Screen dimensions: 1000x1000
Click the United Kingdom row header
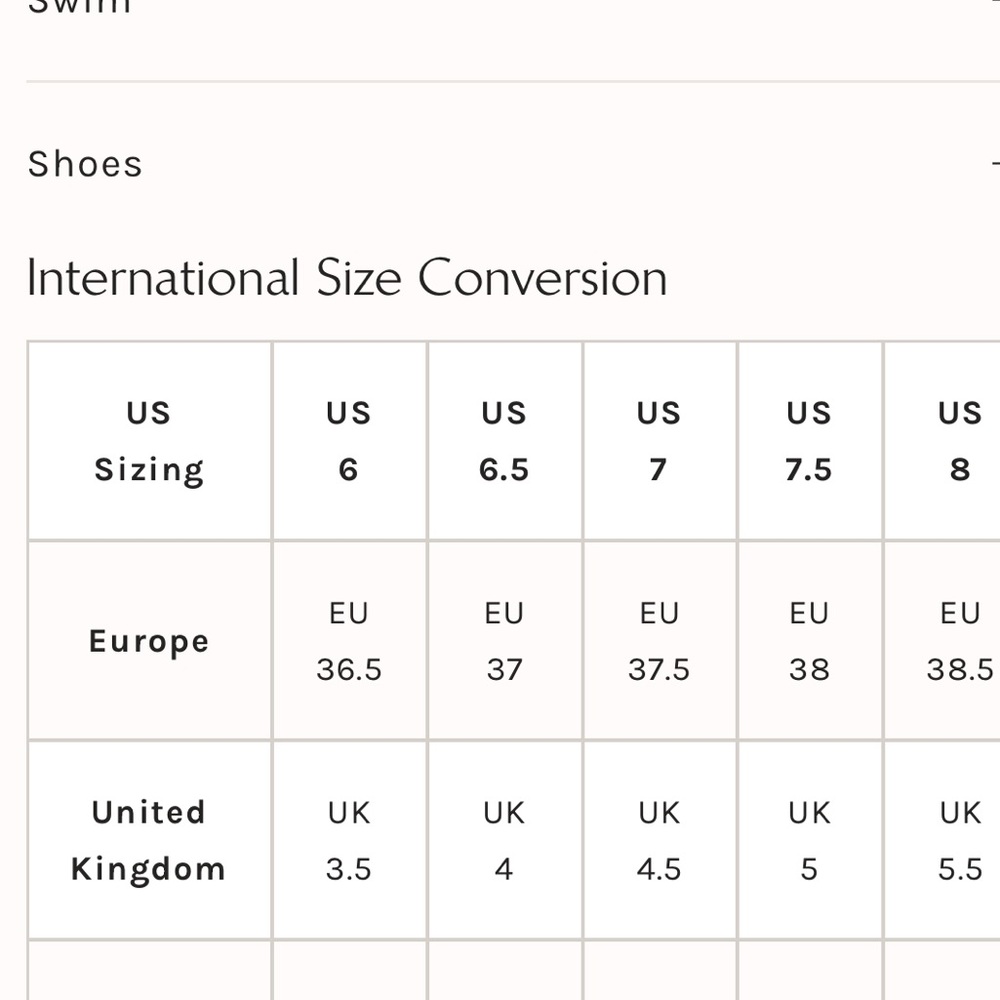149,840
